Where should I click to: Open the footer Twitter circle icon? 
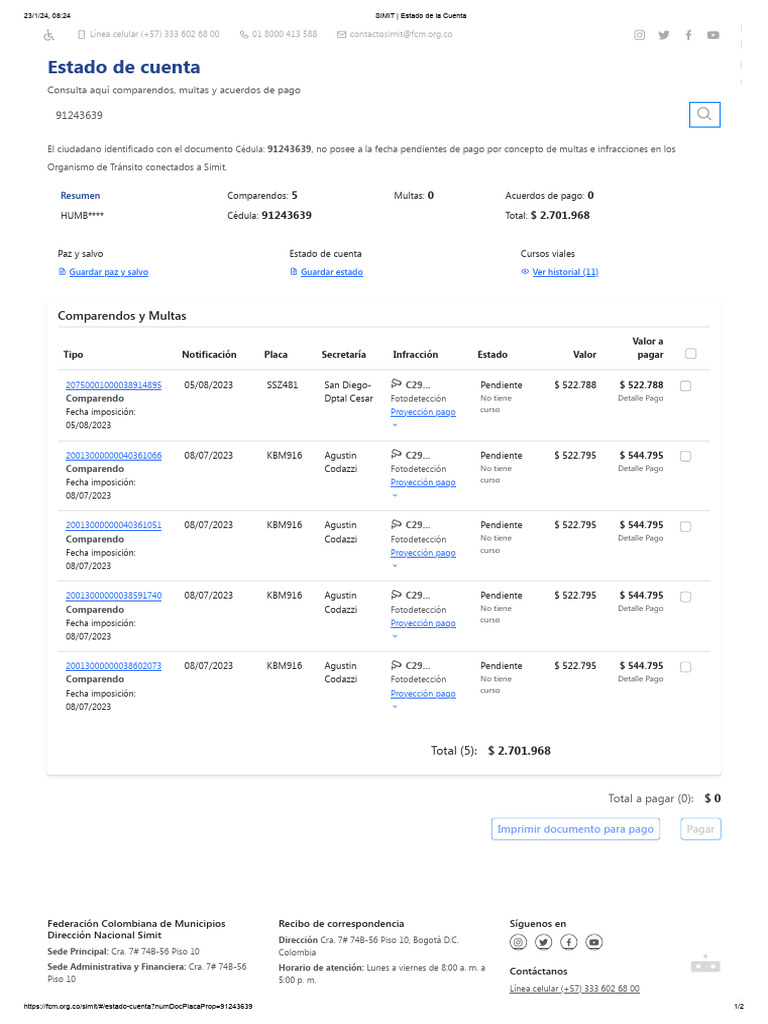coord(543,942)
